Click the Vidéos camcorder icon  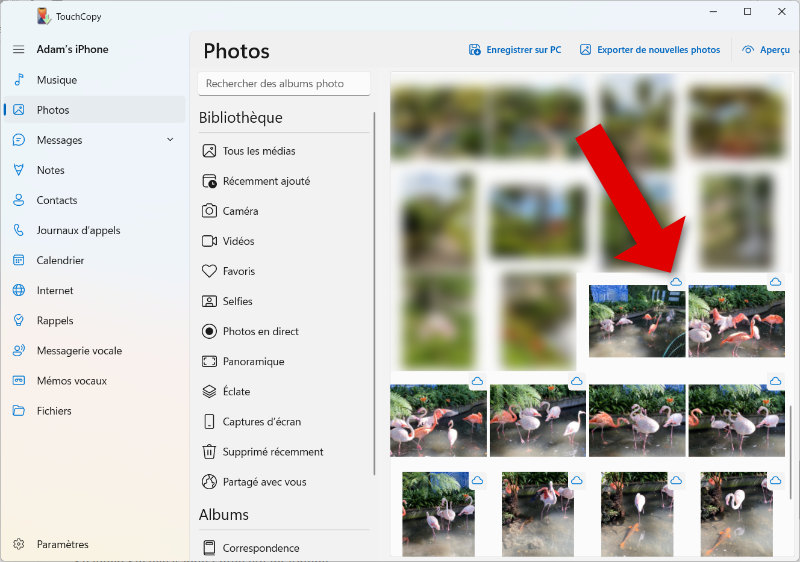(209, 241)
